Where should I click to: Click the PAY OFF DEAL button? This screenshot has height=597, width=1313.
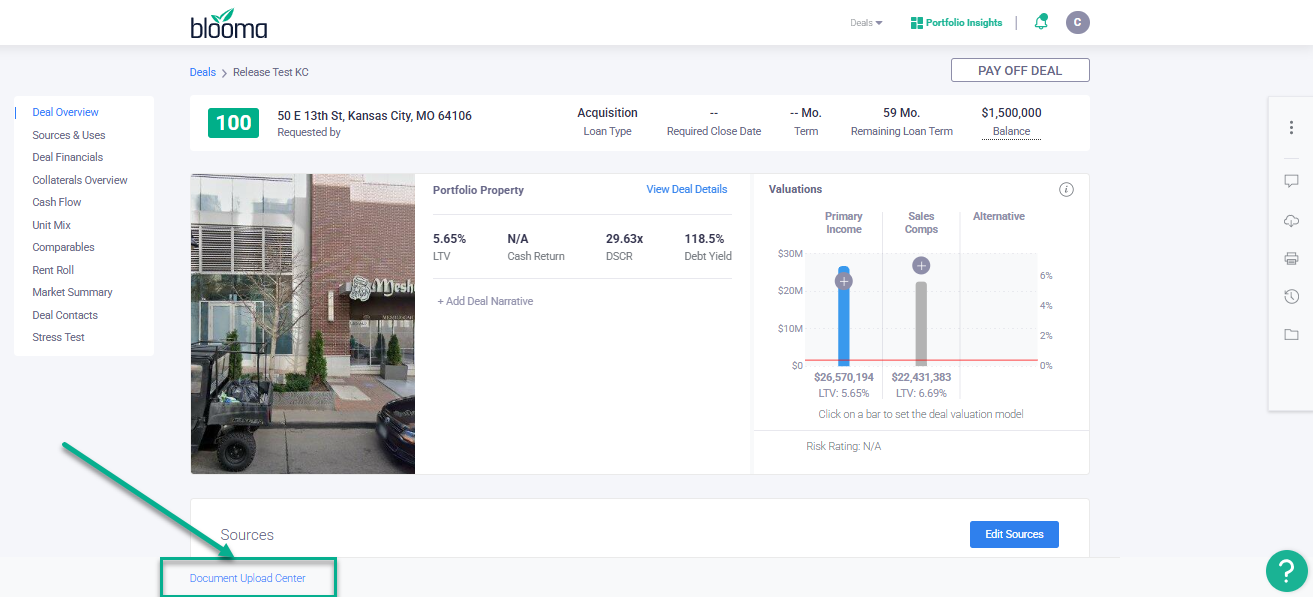click(1019, 70)
